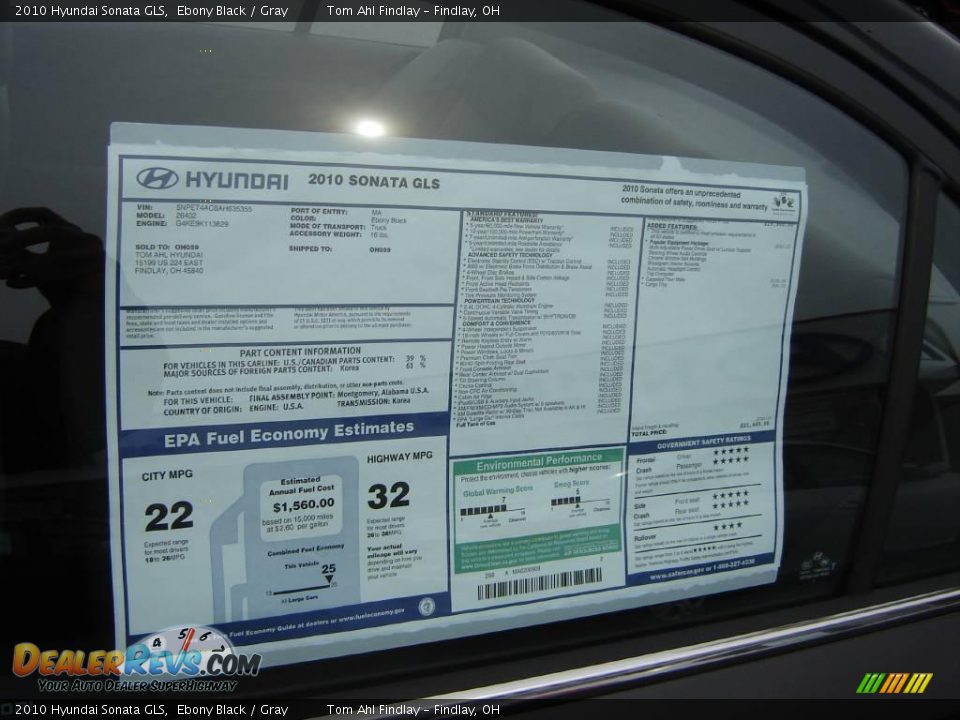The width and height of the screenshot is (960, 720).
Task: Click 'ENGINE: U.S.A' country of origin text
Action: click(x=276, y=407)
